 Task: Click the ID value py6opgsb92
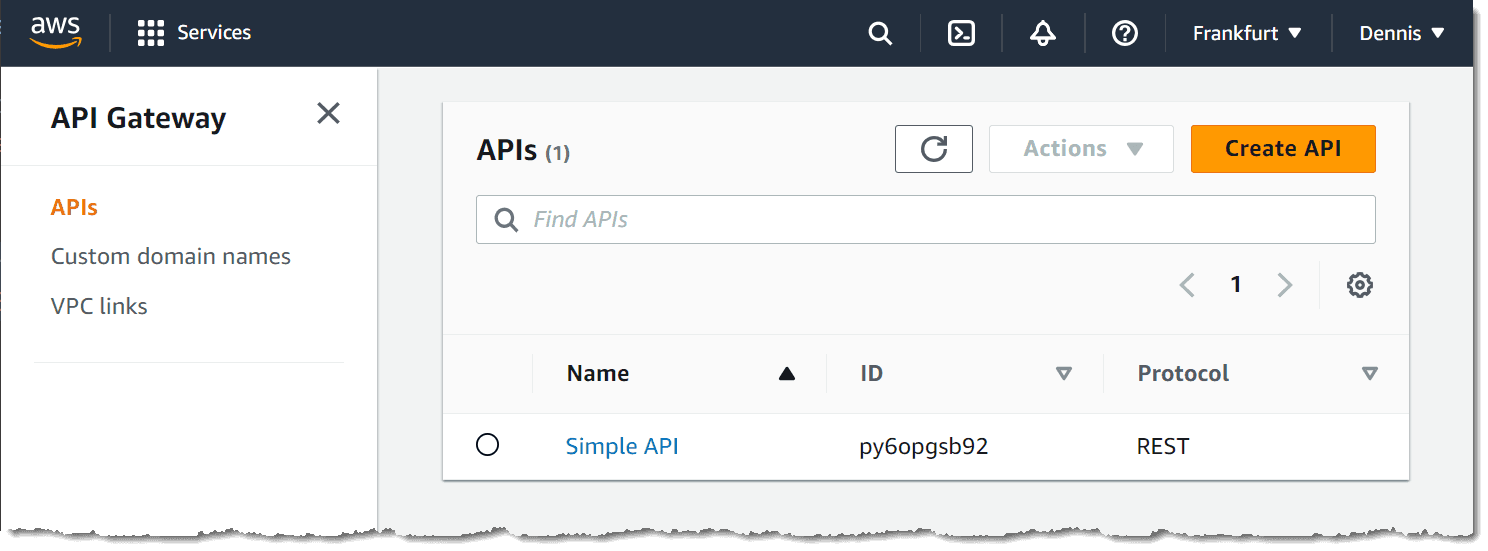(924, 446)
